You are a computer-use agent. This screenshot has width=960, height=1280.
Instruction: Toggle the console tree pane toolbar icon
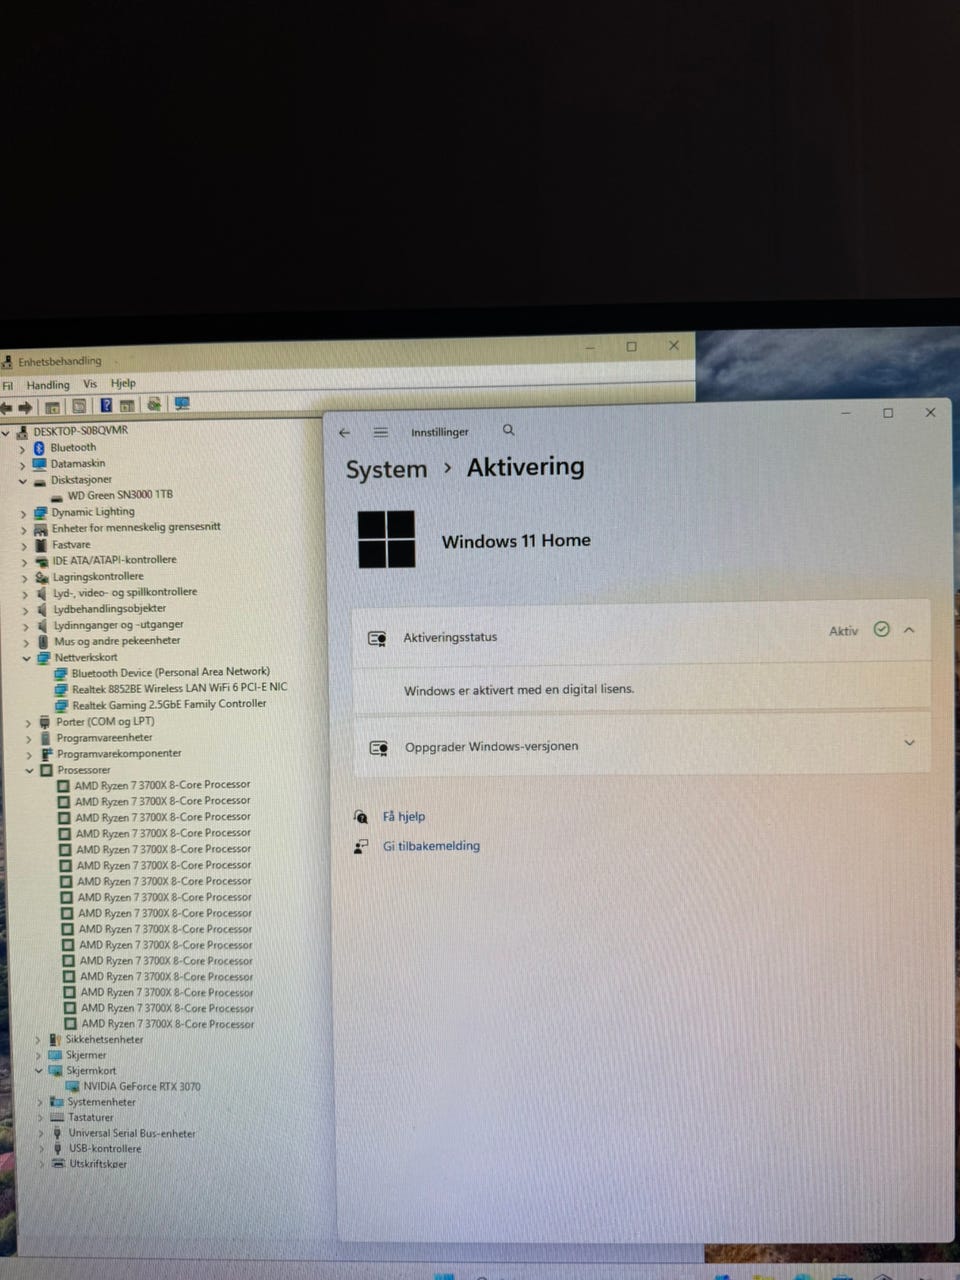click(52, 407)
